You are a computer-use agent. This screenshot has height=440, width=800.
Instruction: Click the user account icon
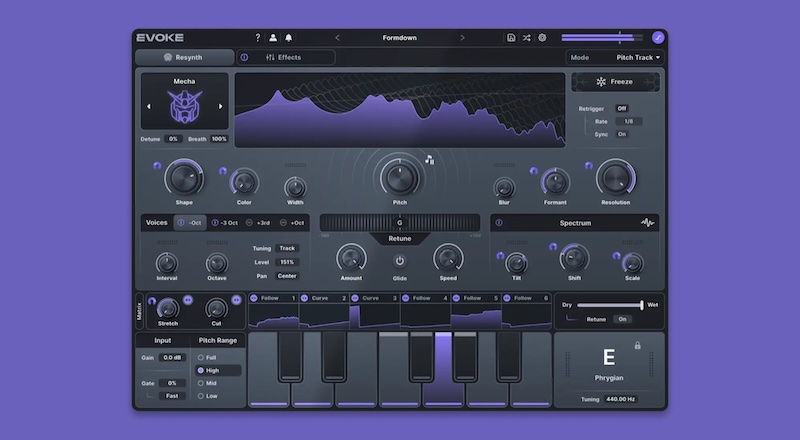pos(273,38)
